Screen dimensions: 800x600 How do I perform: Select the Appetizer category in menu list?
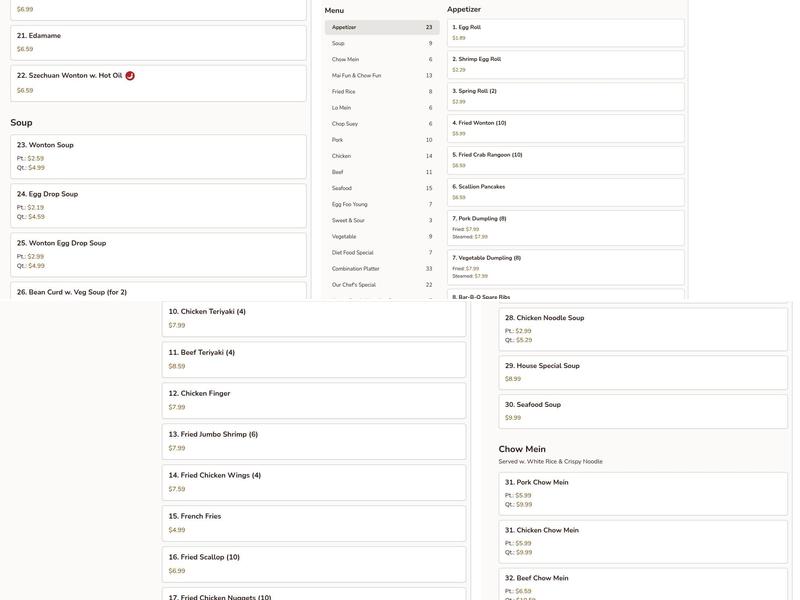coord(381,28)
